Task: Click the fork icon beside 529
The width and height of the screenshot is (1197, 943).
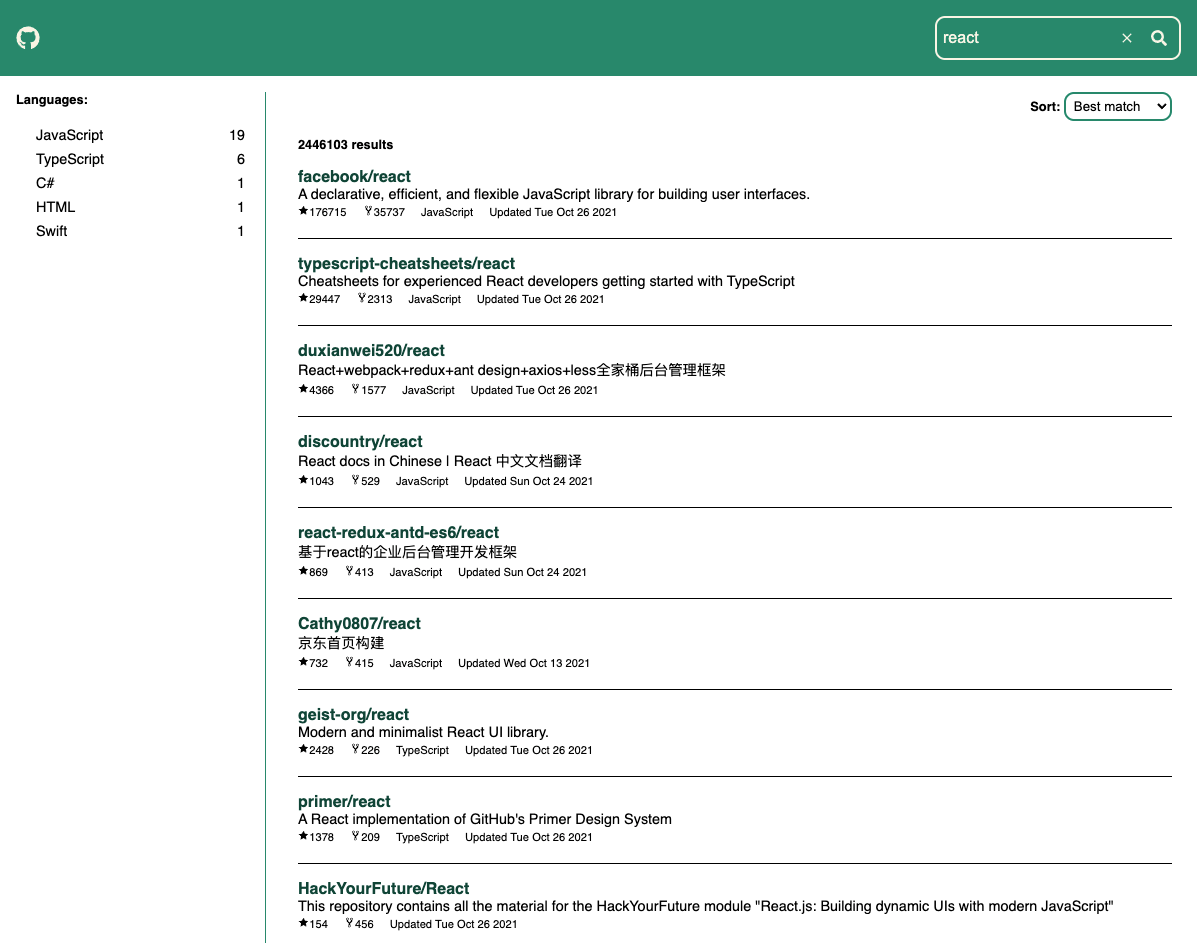Action: pyautogui.click(x=356, y=480)
